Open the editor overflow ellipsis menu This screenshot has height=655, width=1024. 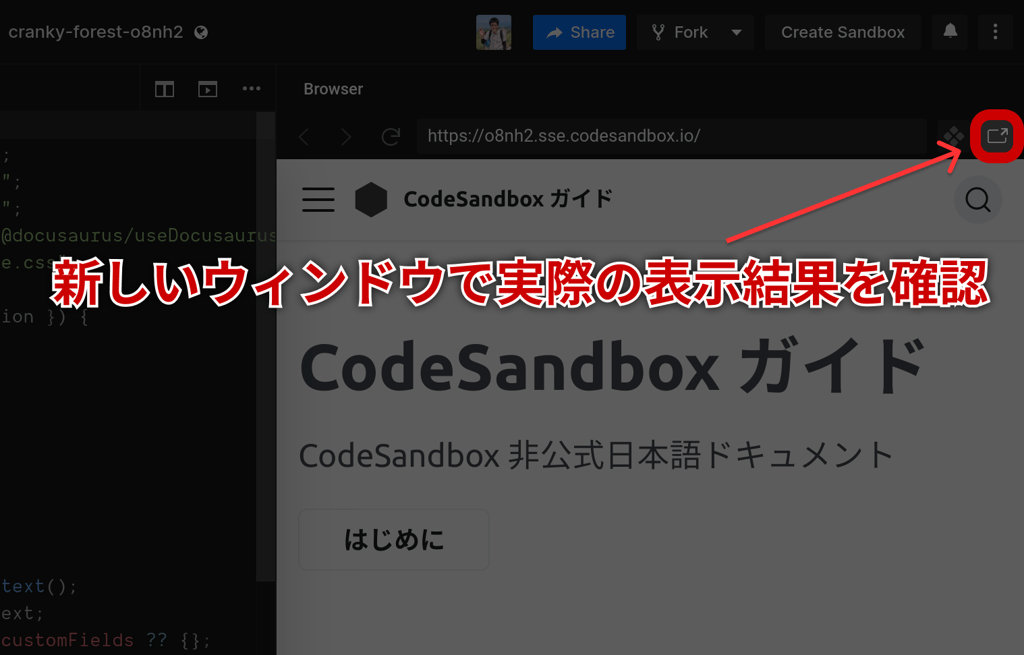click(x=252, y=88)
